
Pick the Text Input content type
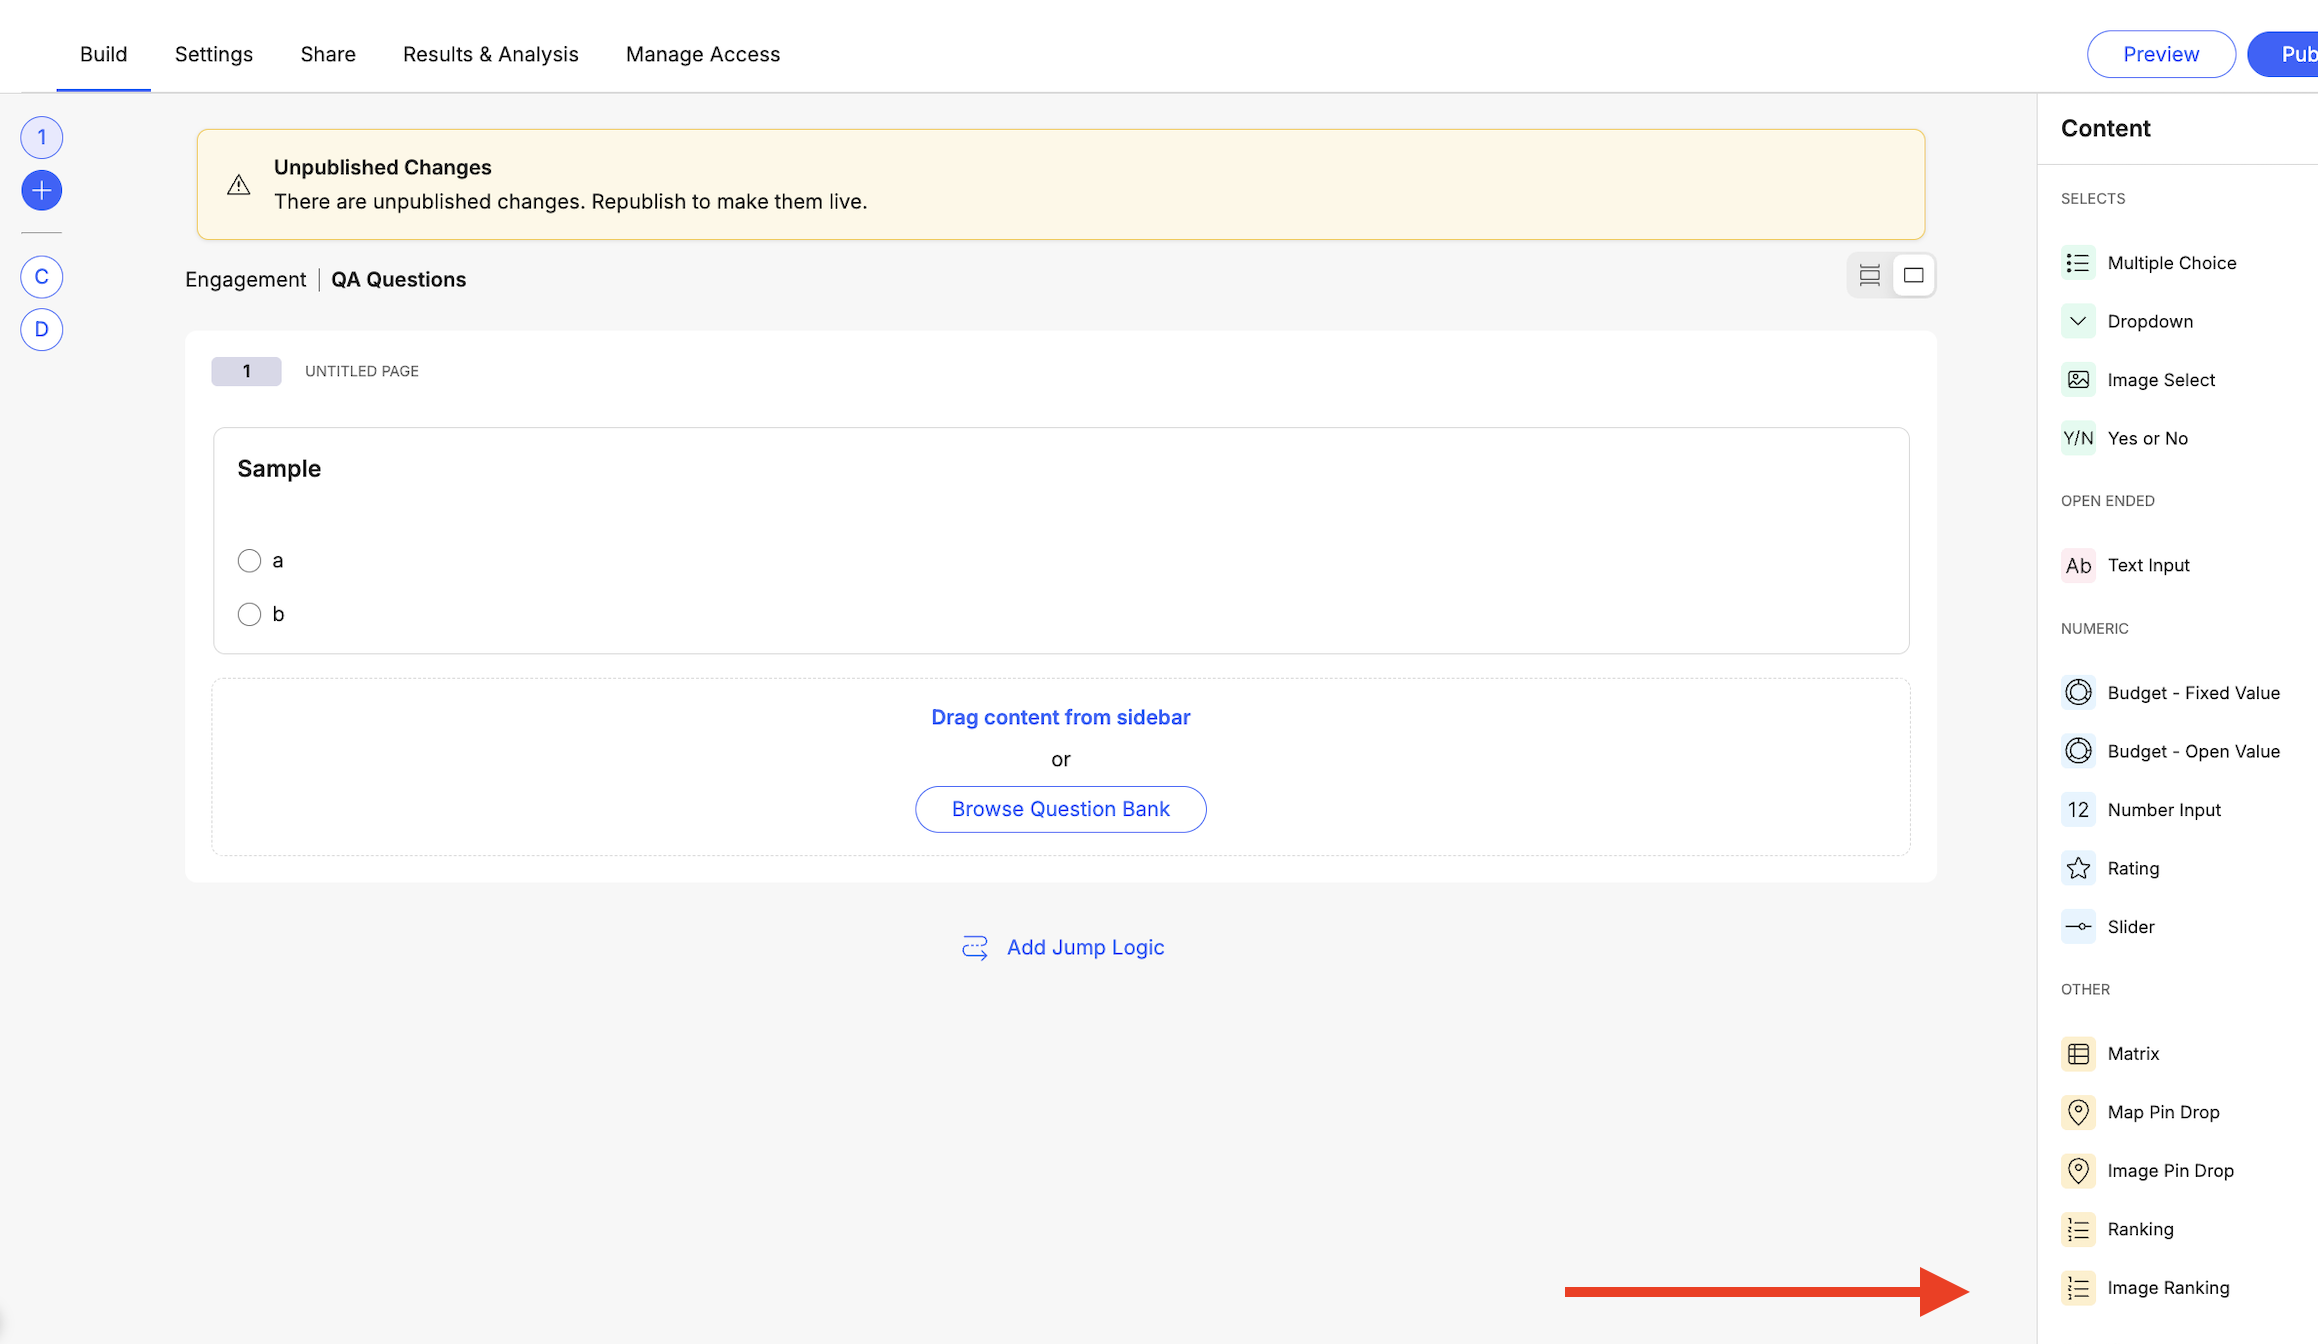(x=2147, y=565)
